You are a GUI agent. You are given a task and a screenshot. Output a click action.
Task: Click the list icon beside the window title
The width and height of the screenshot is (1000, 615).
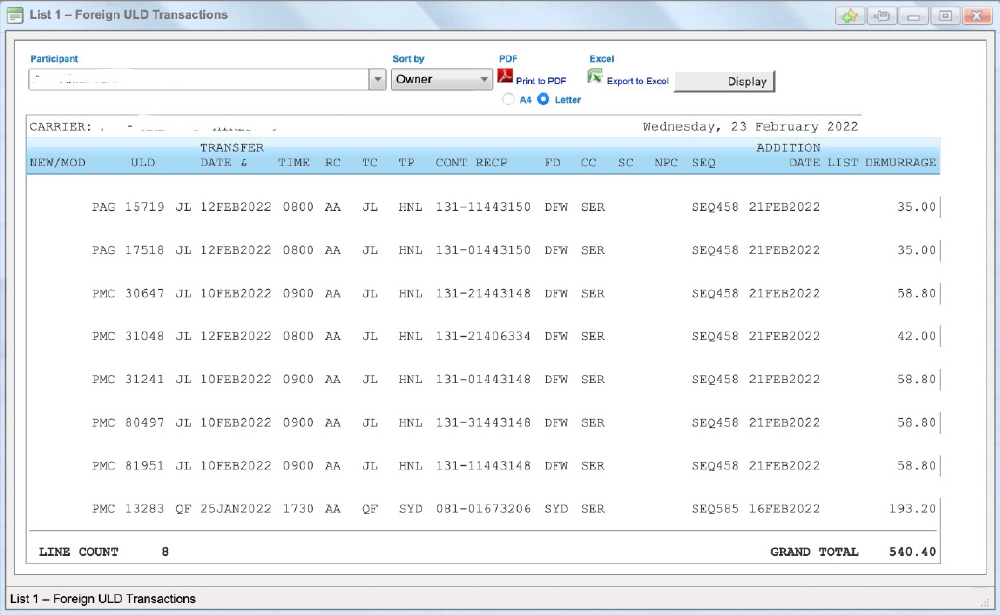click(15, 15)
